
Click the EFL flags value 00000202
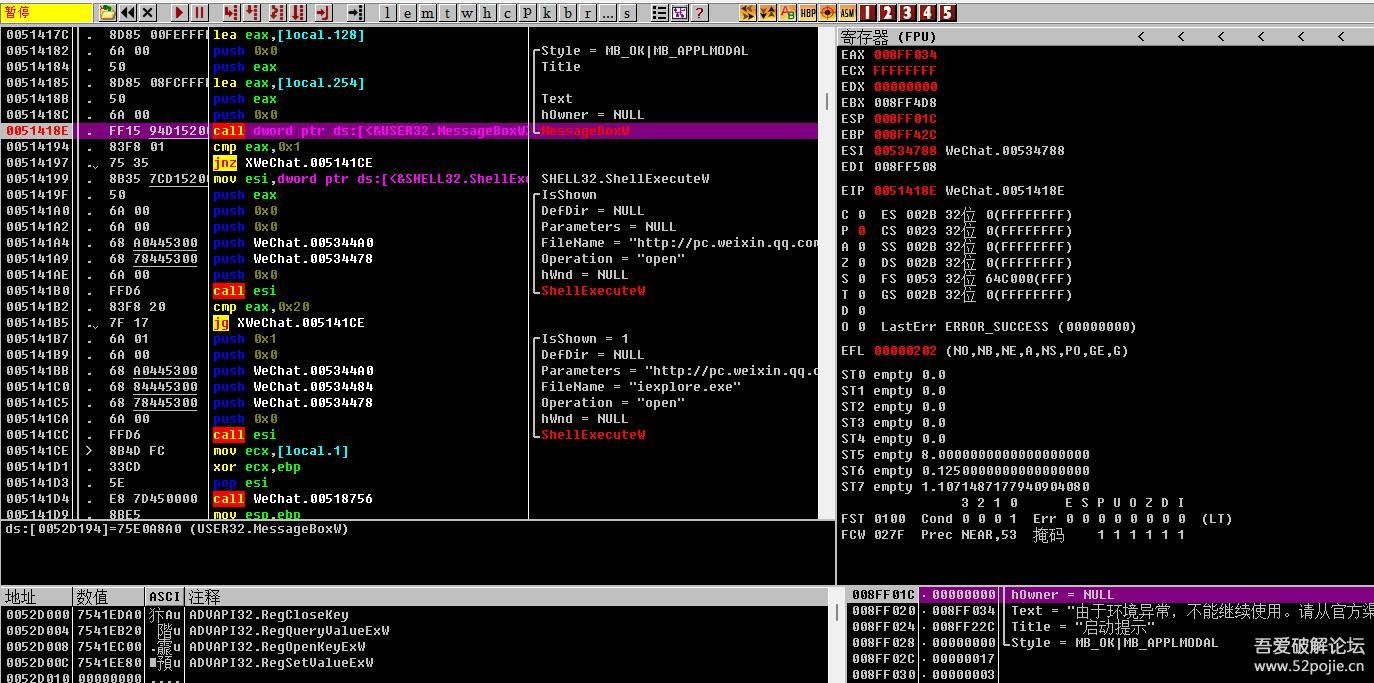(905, 351)
